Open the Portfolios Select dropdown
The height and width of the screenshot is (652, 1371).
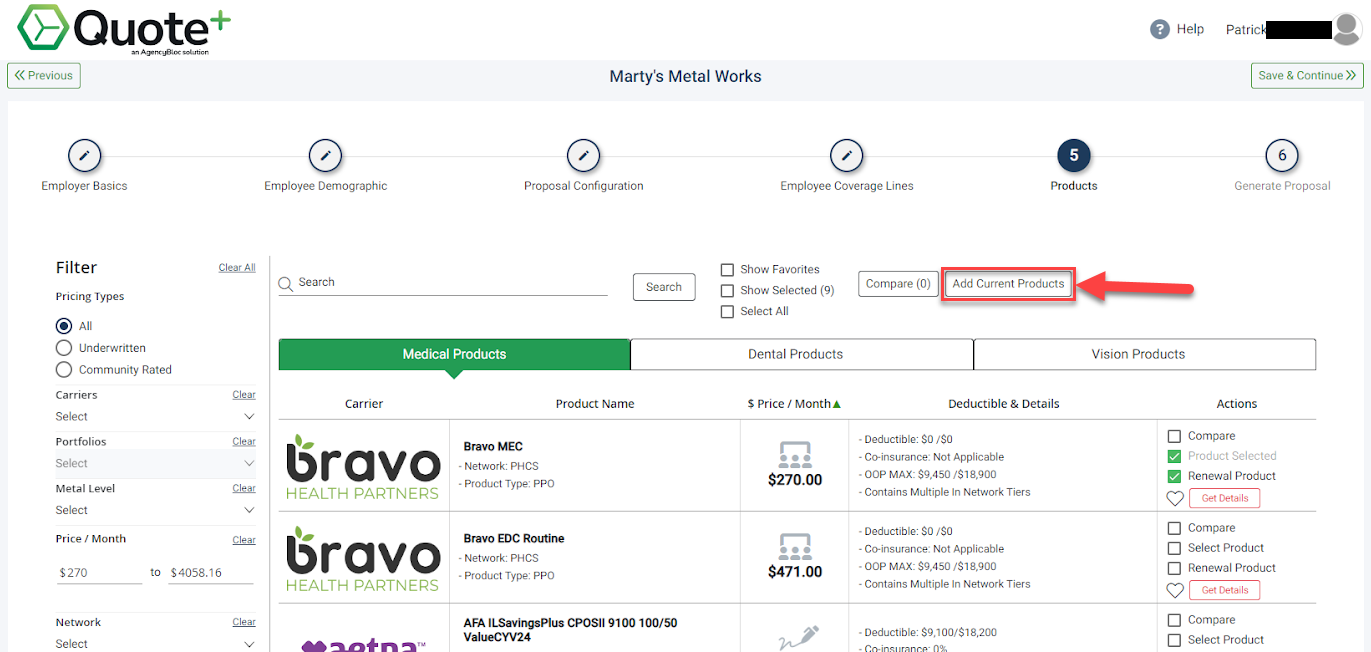[x=155, y=464]
